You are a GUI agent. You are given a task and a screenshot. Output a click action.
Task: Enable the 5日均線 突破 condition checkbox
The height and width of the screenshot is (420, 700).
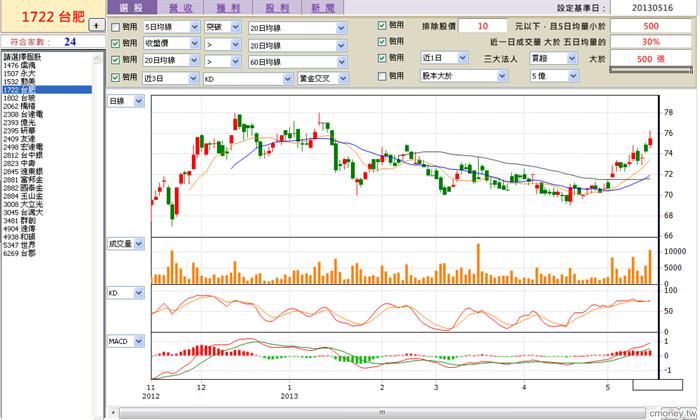click(115, 27)
